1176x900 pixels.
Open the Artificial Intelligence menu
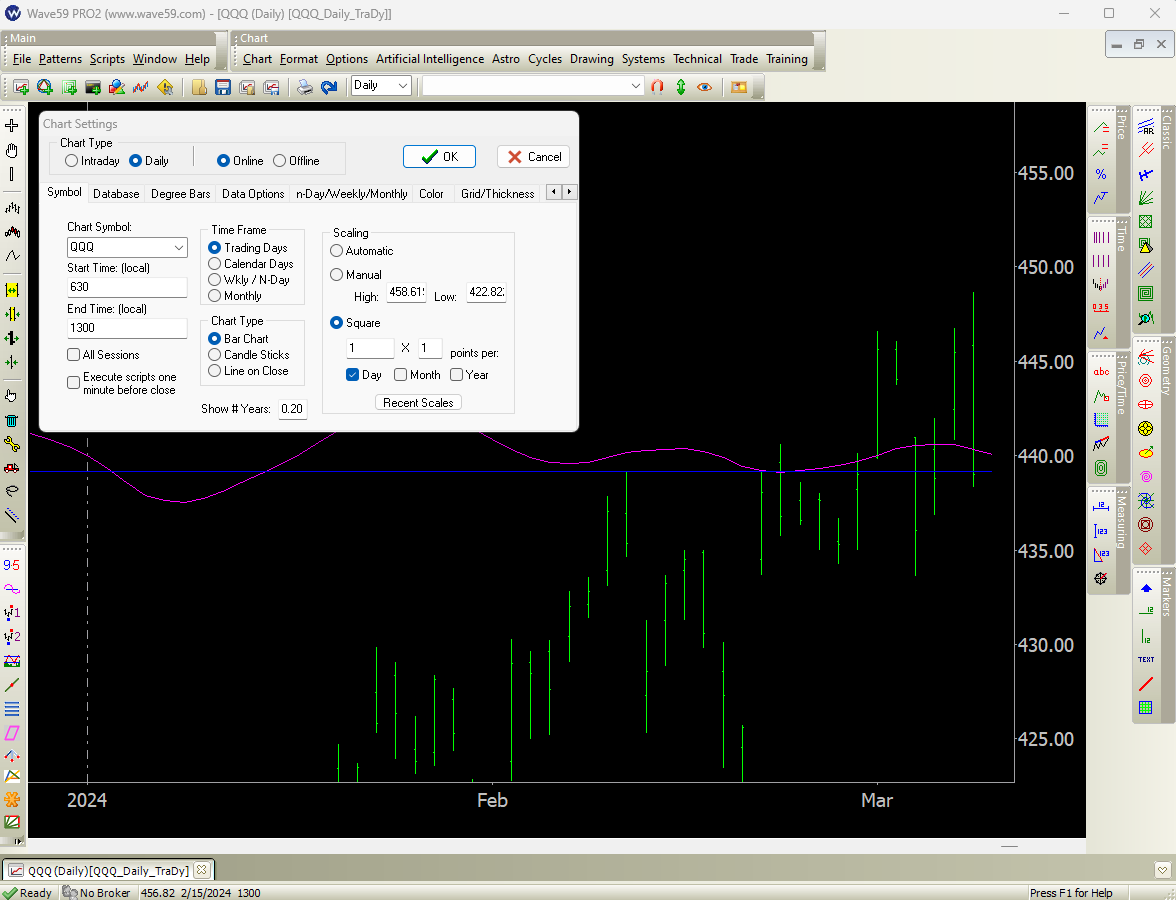click(430, 58)
